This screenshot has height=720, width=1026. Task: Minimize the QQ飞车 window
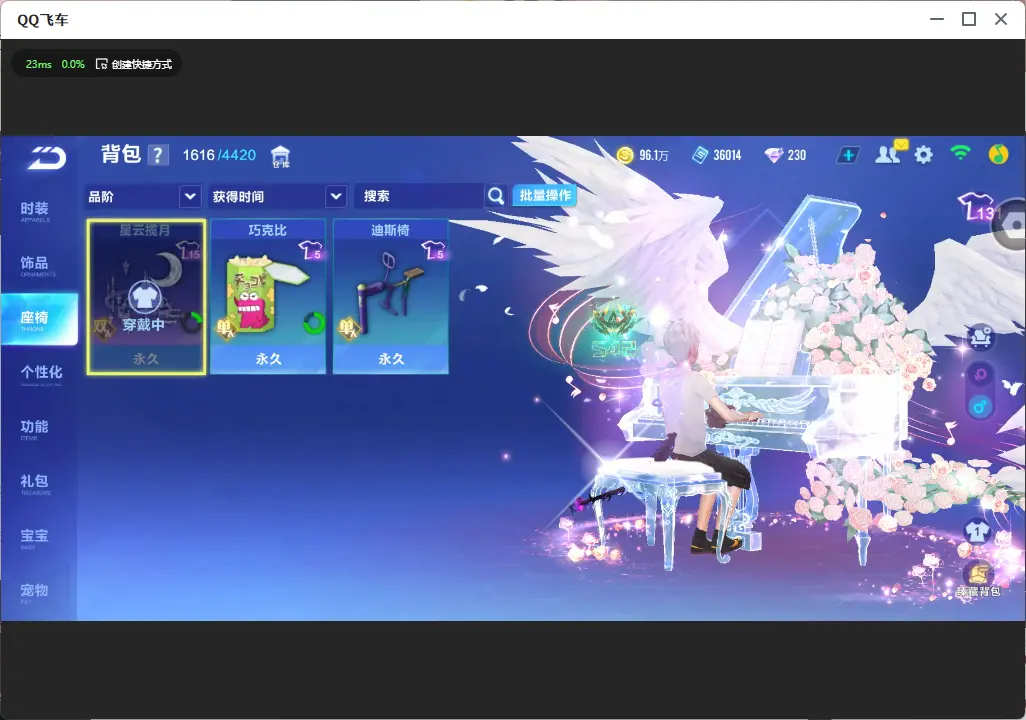pos(937,19)
